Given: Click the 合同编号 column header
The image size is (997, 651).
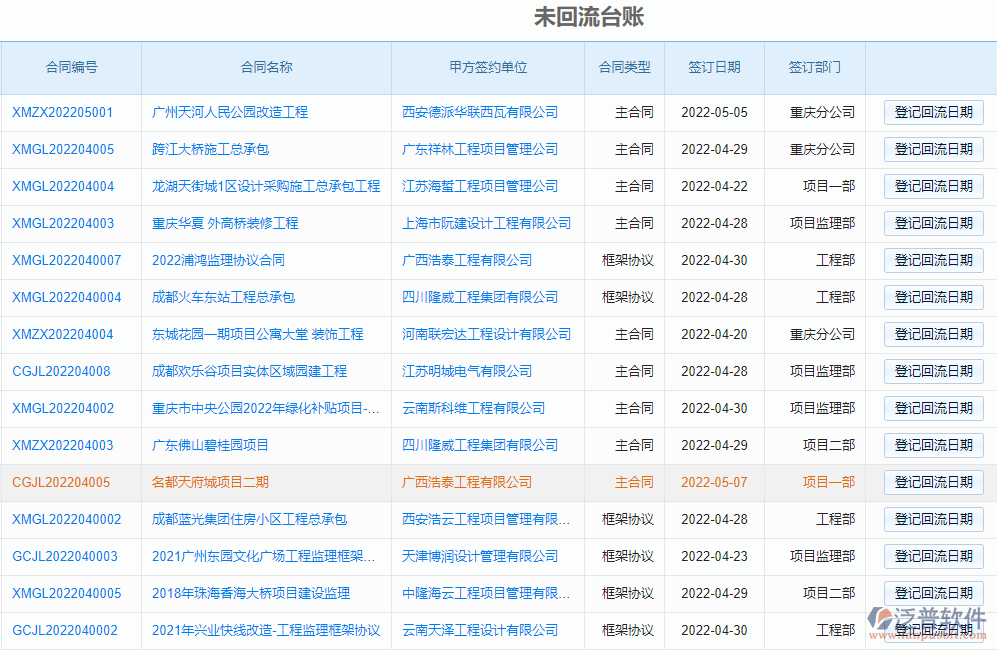Looking at the screenshot, I should tap(71, 67).
